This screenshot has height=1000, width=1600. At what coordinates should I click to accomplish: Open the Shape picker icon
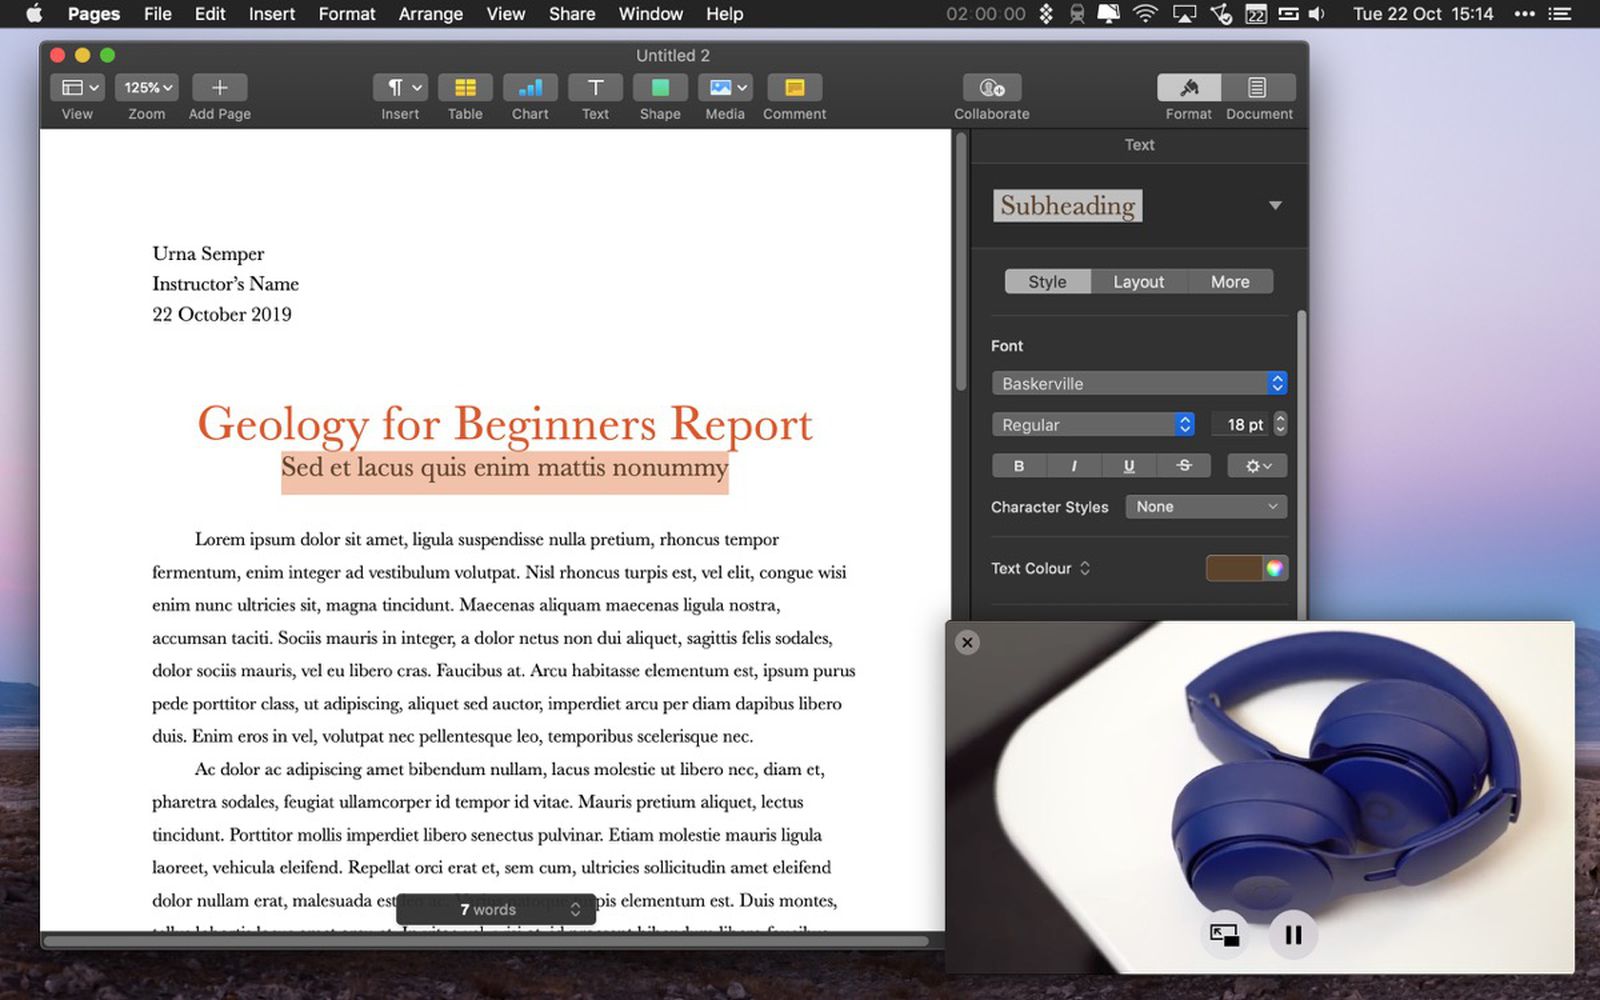(660, 88)
